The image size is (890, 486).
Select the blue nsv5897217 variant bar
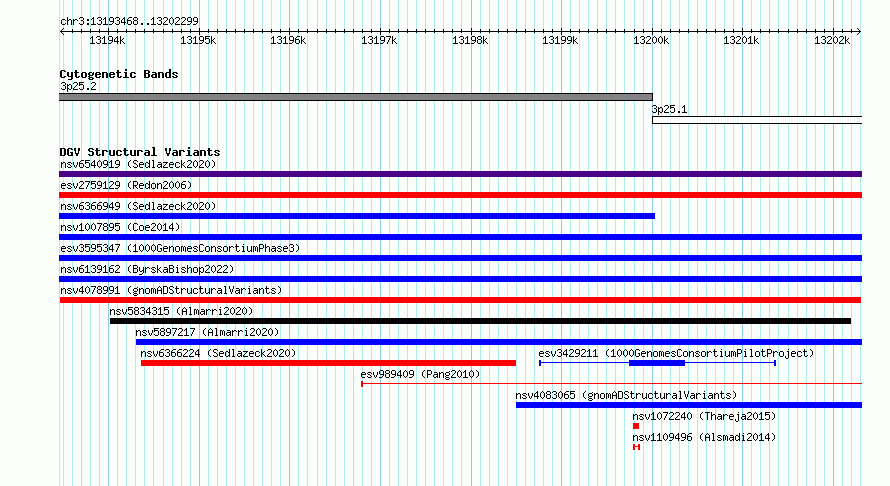[x=499, y=342]
